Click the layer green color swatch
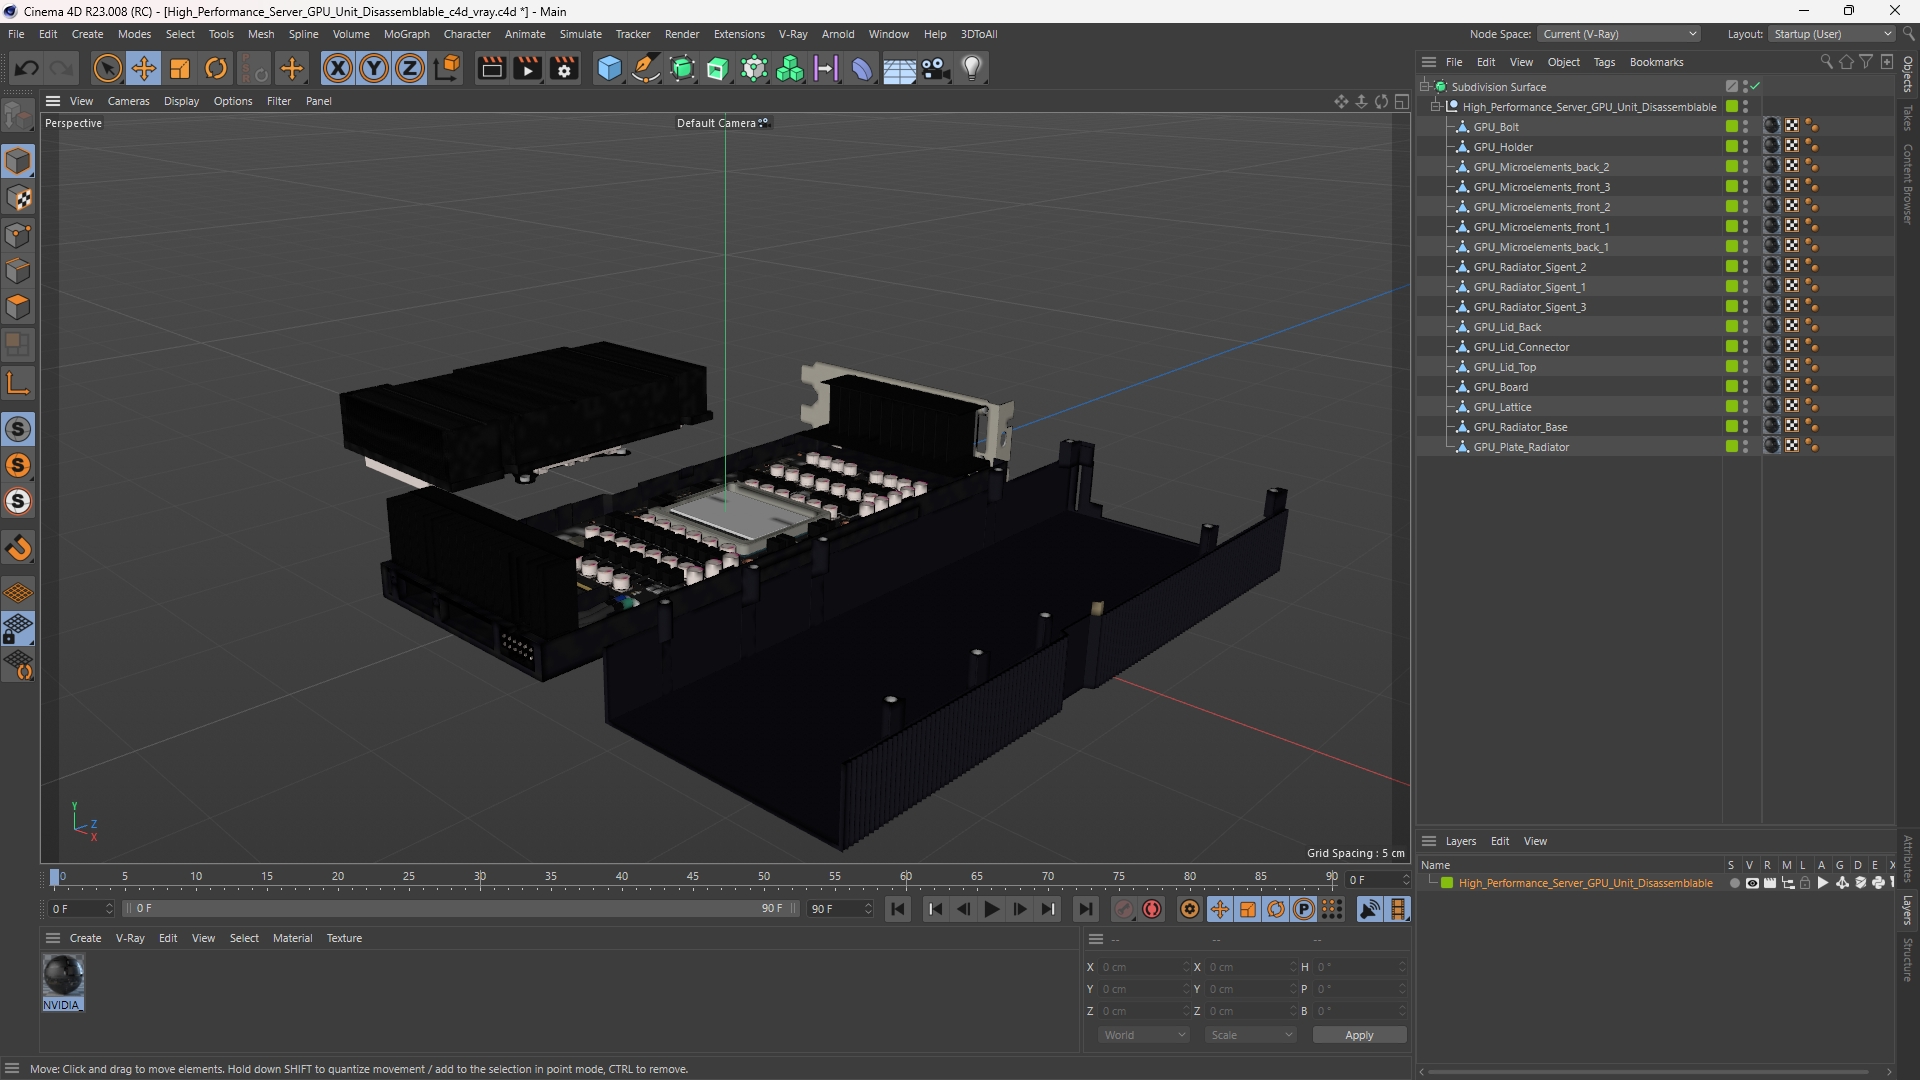 click(1447, 883)
